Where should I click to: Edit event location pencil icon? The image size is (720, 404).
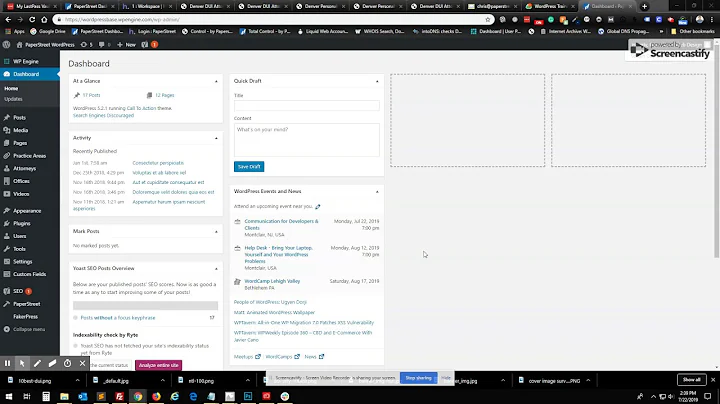(318, 207)
